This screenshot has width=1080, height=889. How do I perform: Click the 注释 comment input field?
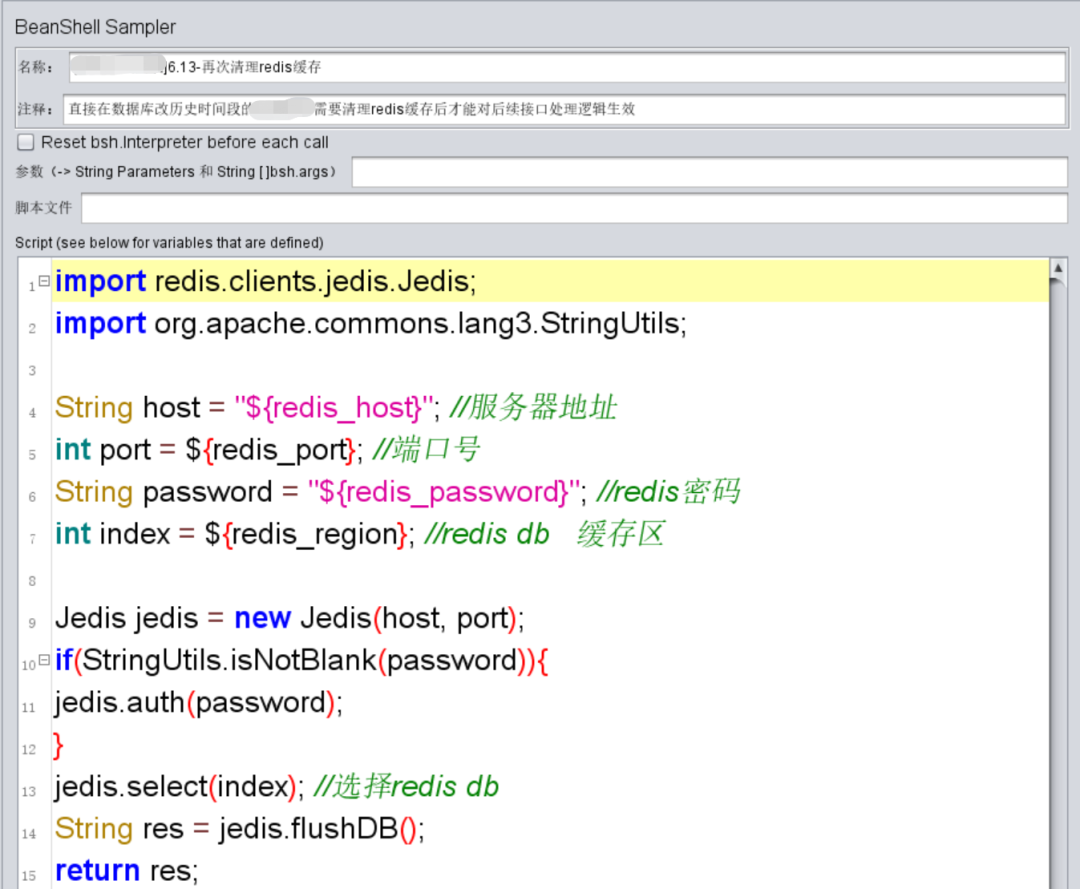click(x=564, y=109)
